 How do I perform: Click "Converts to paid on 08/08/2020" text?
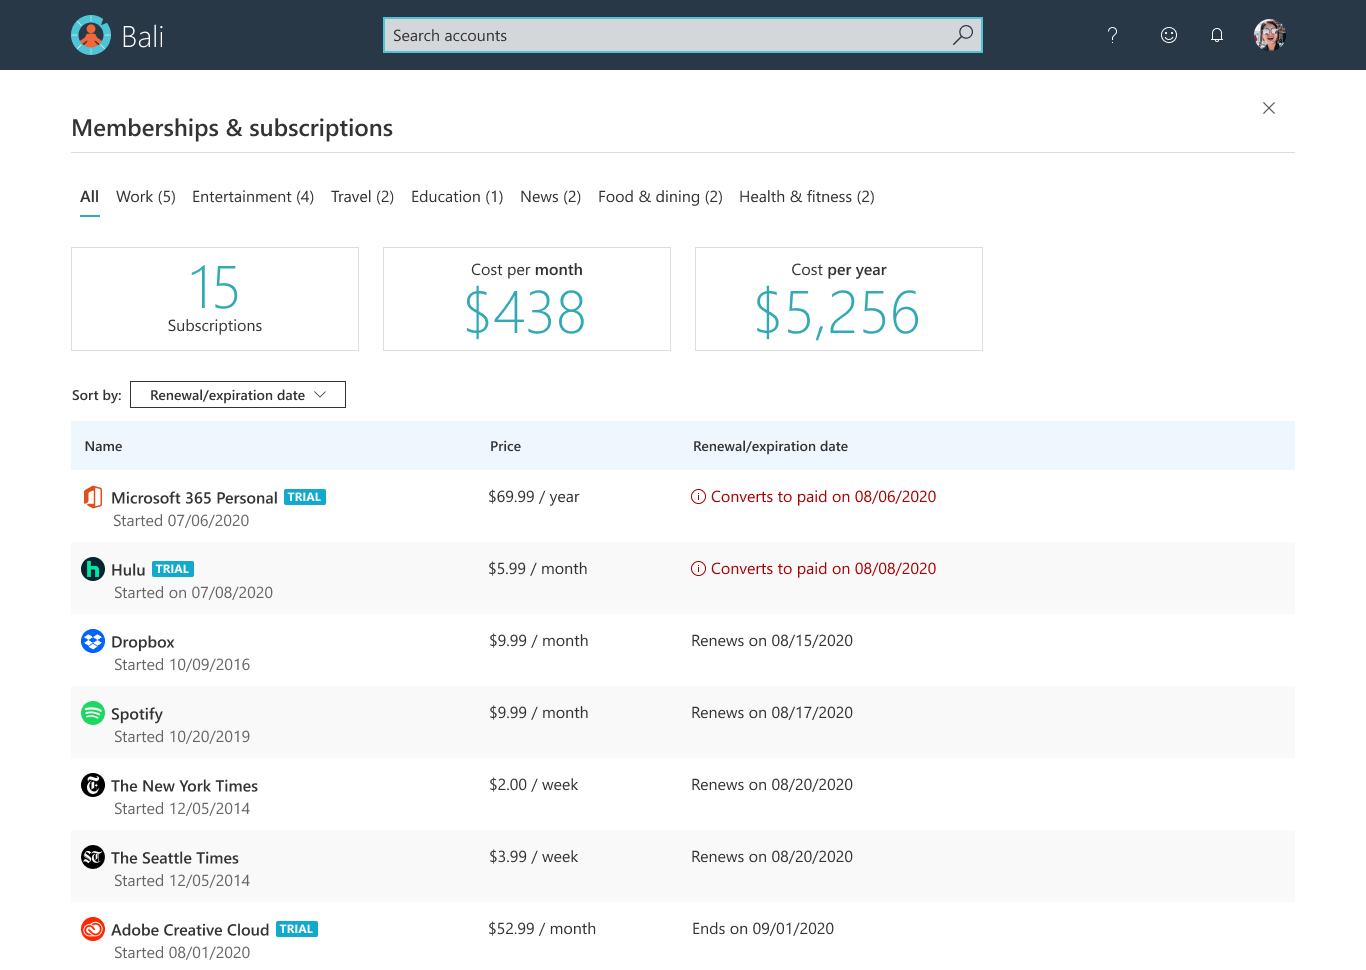pyautogui.click(x=824, y=569)
